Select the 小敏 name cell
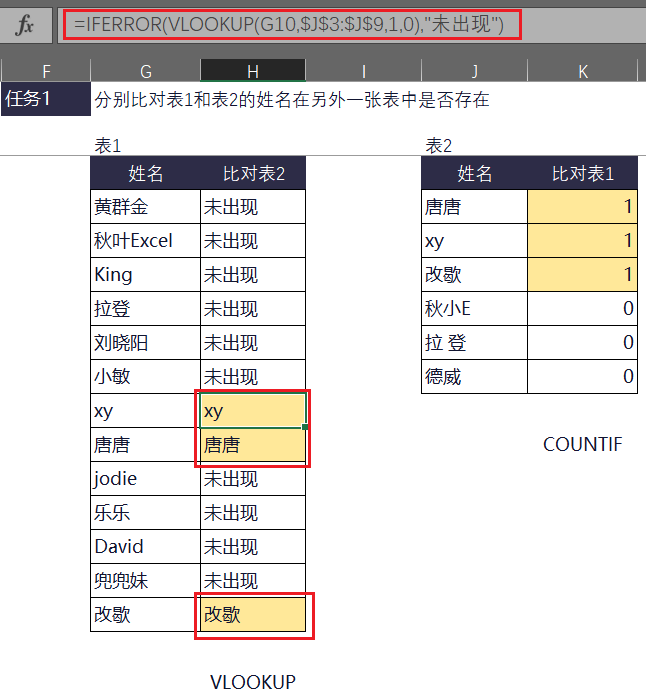646x699 pixels. [x=146, y=376]
